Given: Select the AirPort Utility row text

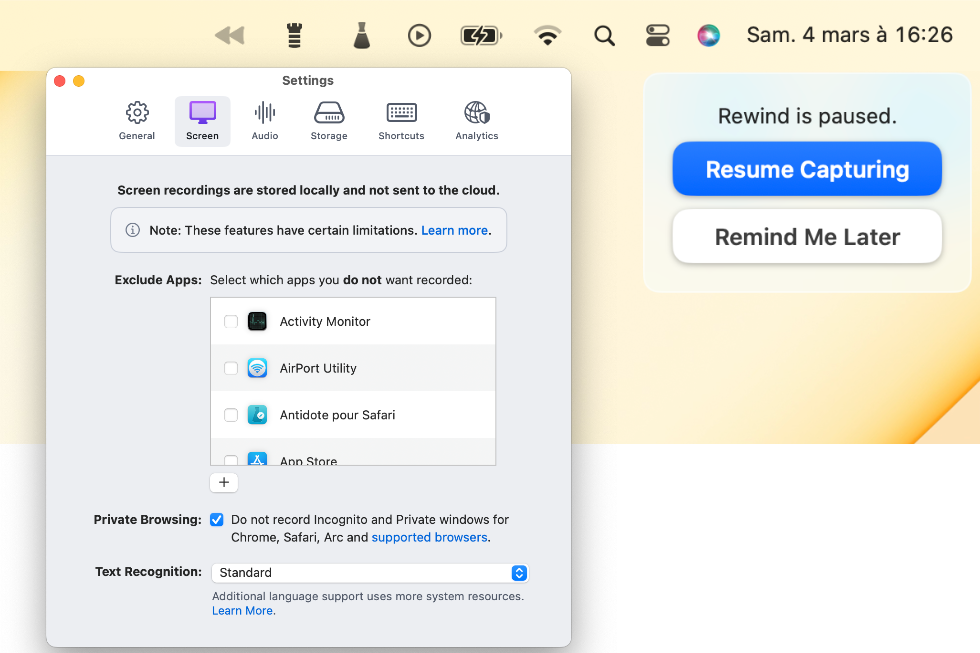Looking at the screenshot, I should [x=318, y=368].
